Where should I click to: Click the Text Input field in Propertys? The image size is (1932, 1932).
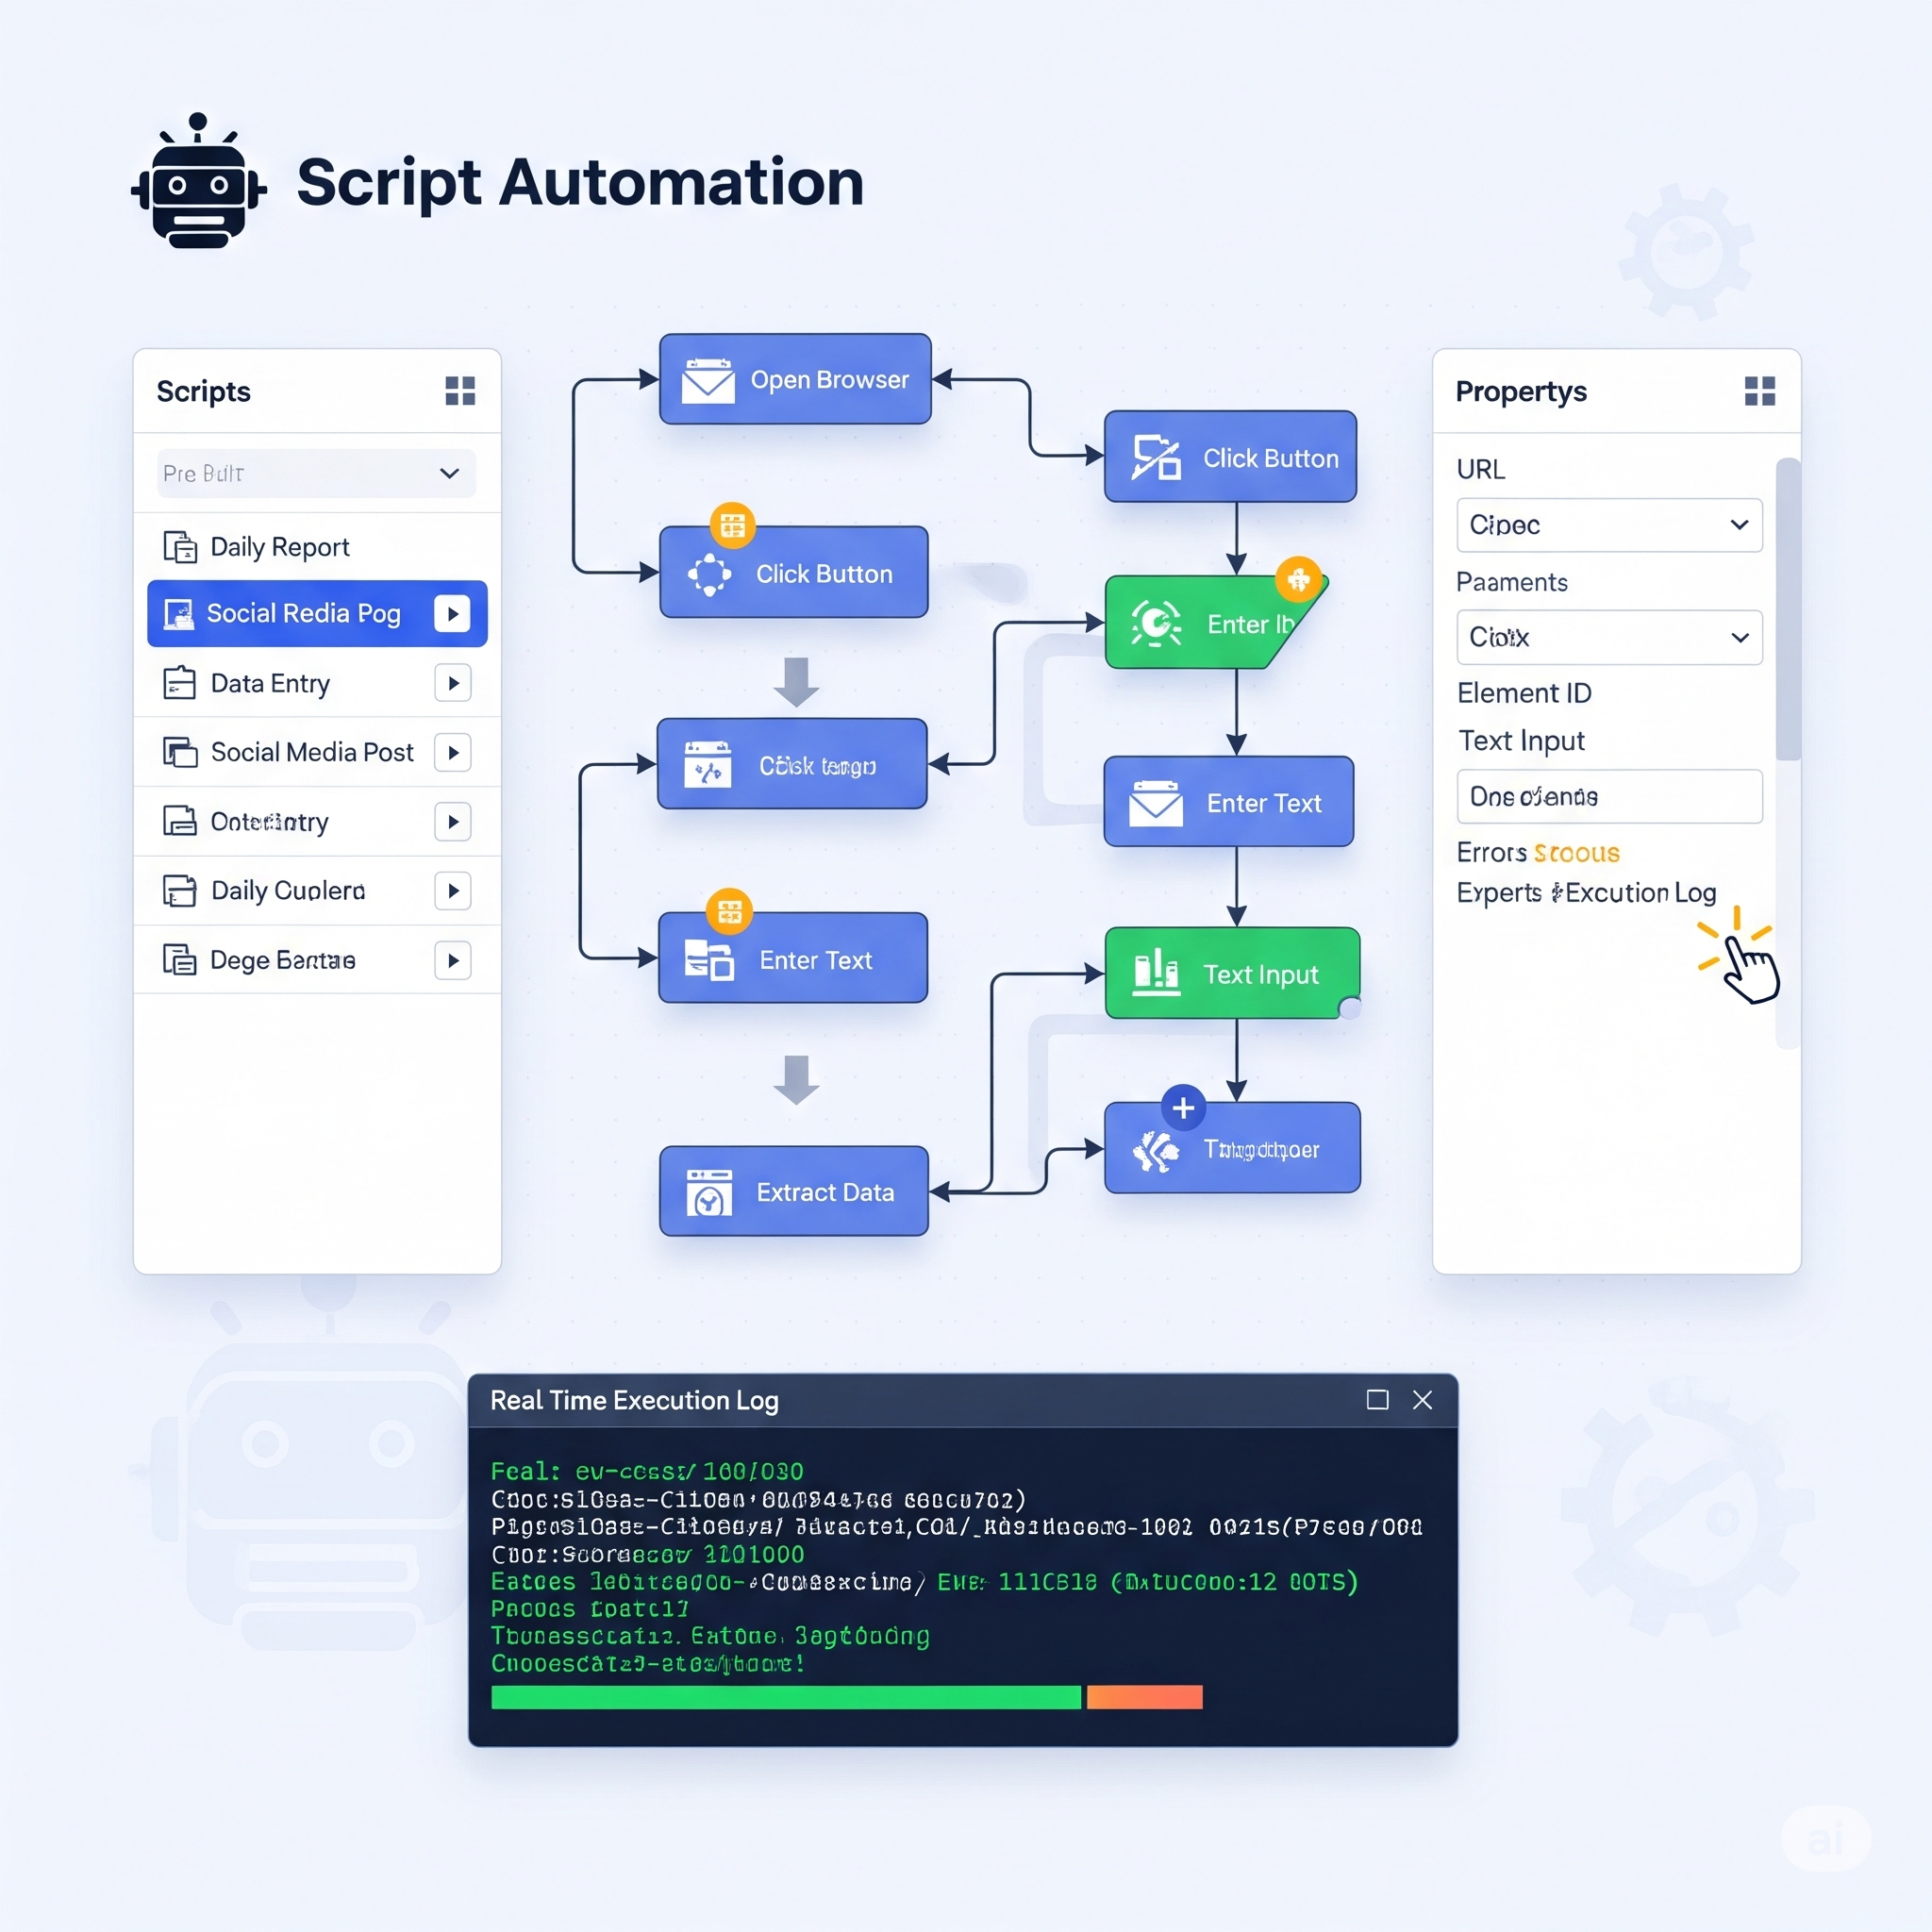(1609, 796)
